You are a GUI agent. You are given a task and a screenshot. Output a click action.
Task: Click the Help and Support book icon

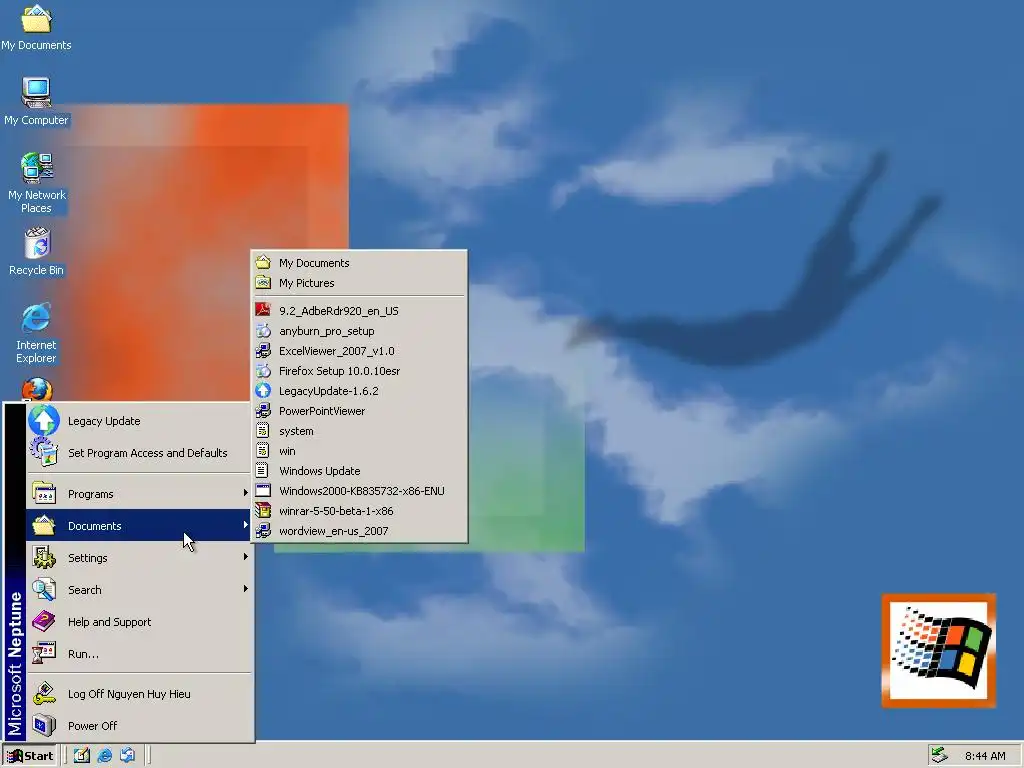pyautogui.click(x=44, y=622)
